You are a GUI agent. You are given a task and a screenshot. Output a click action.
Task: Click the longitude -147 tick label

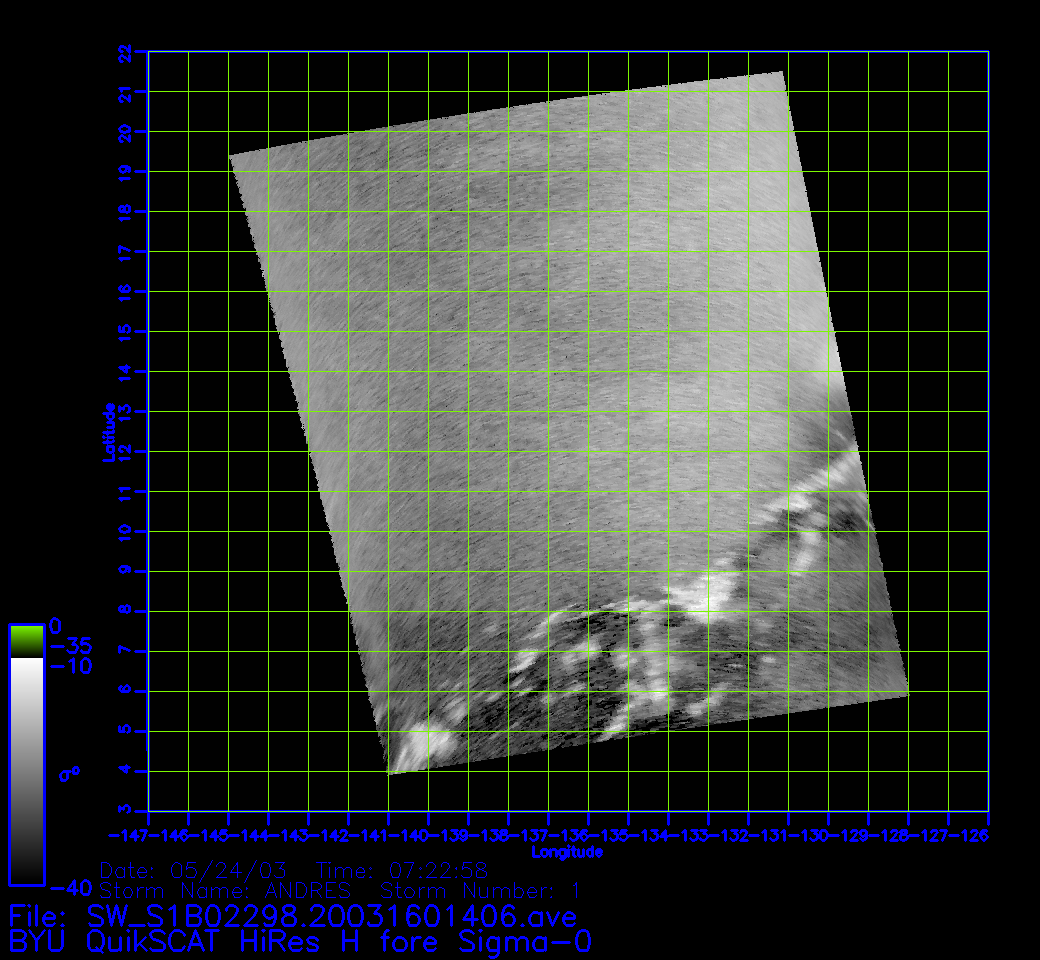pyautogui.click(x=128, y=835)
